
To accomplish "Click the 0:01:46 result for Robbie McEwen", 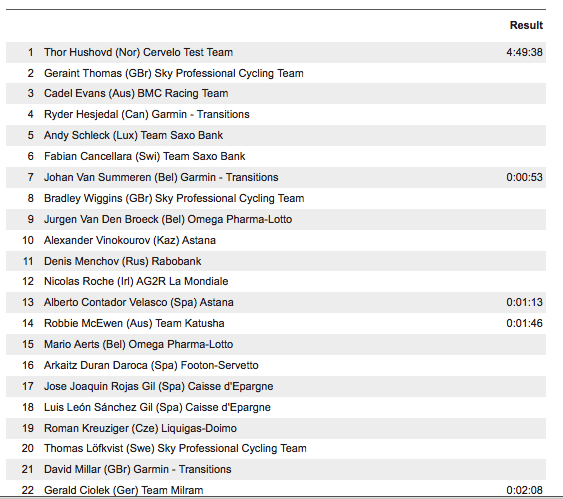I will point(524,323).
